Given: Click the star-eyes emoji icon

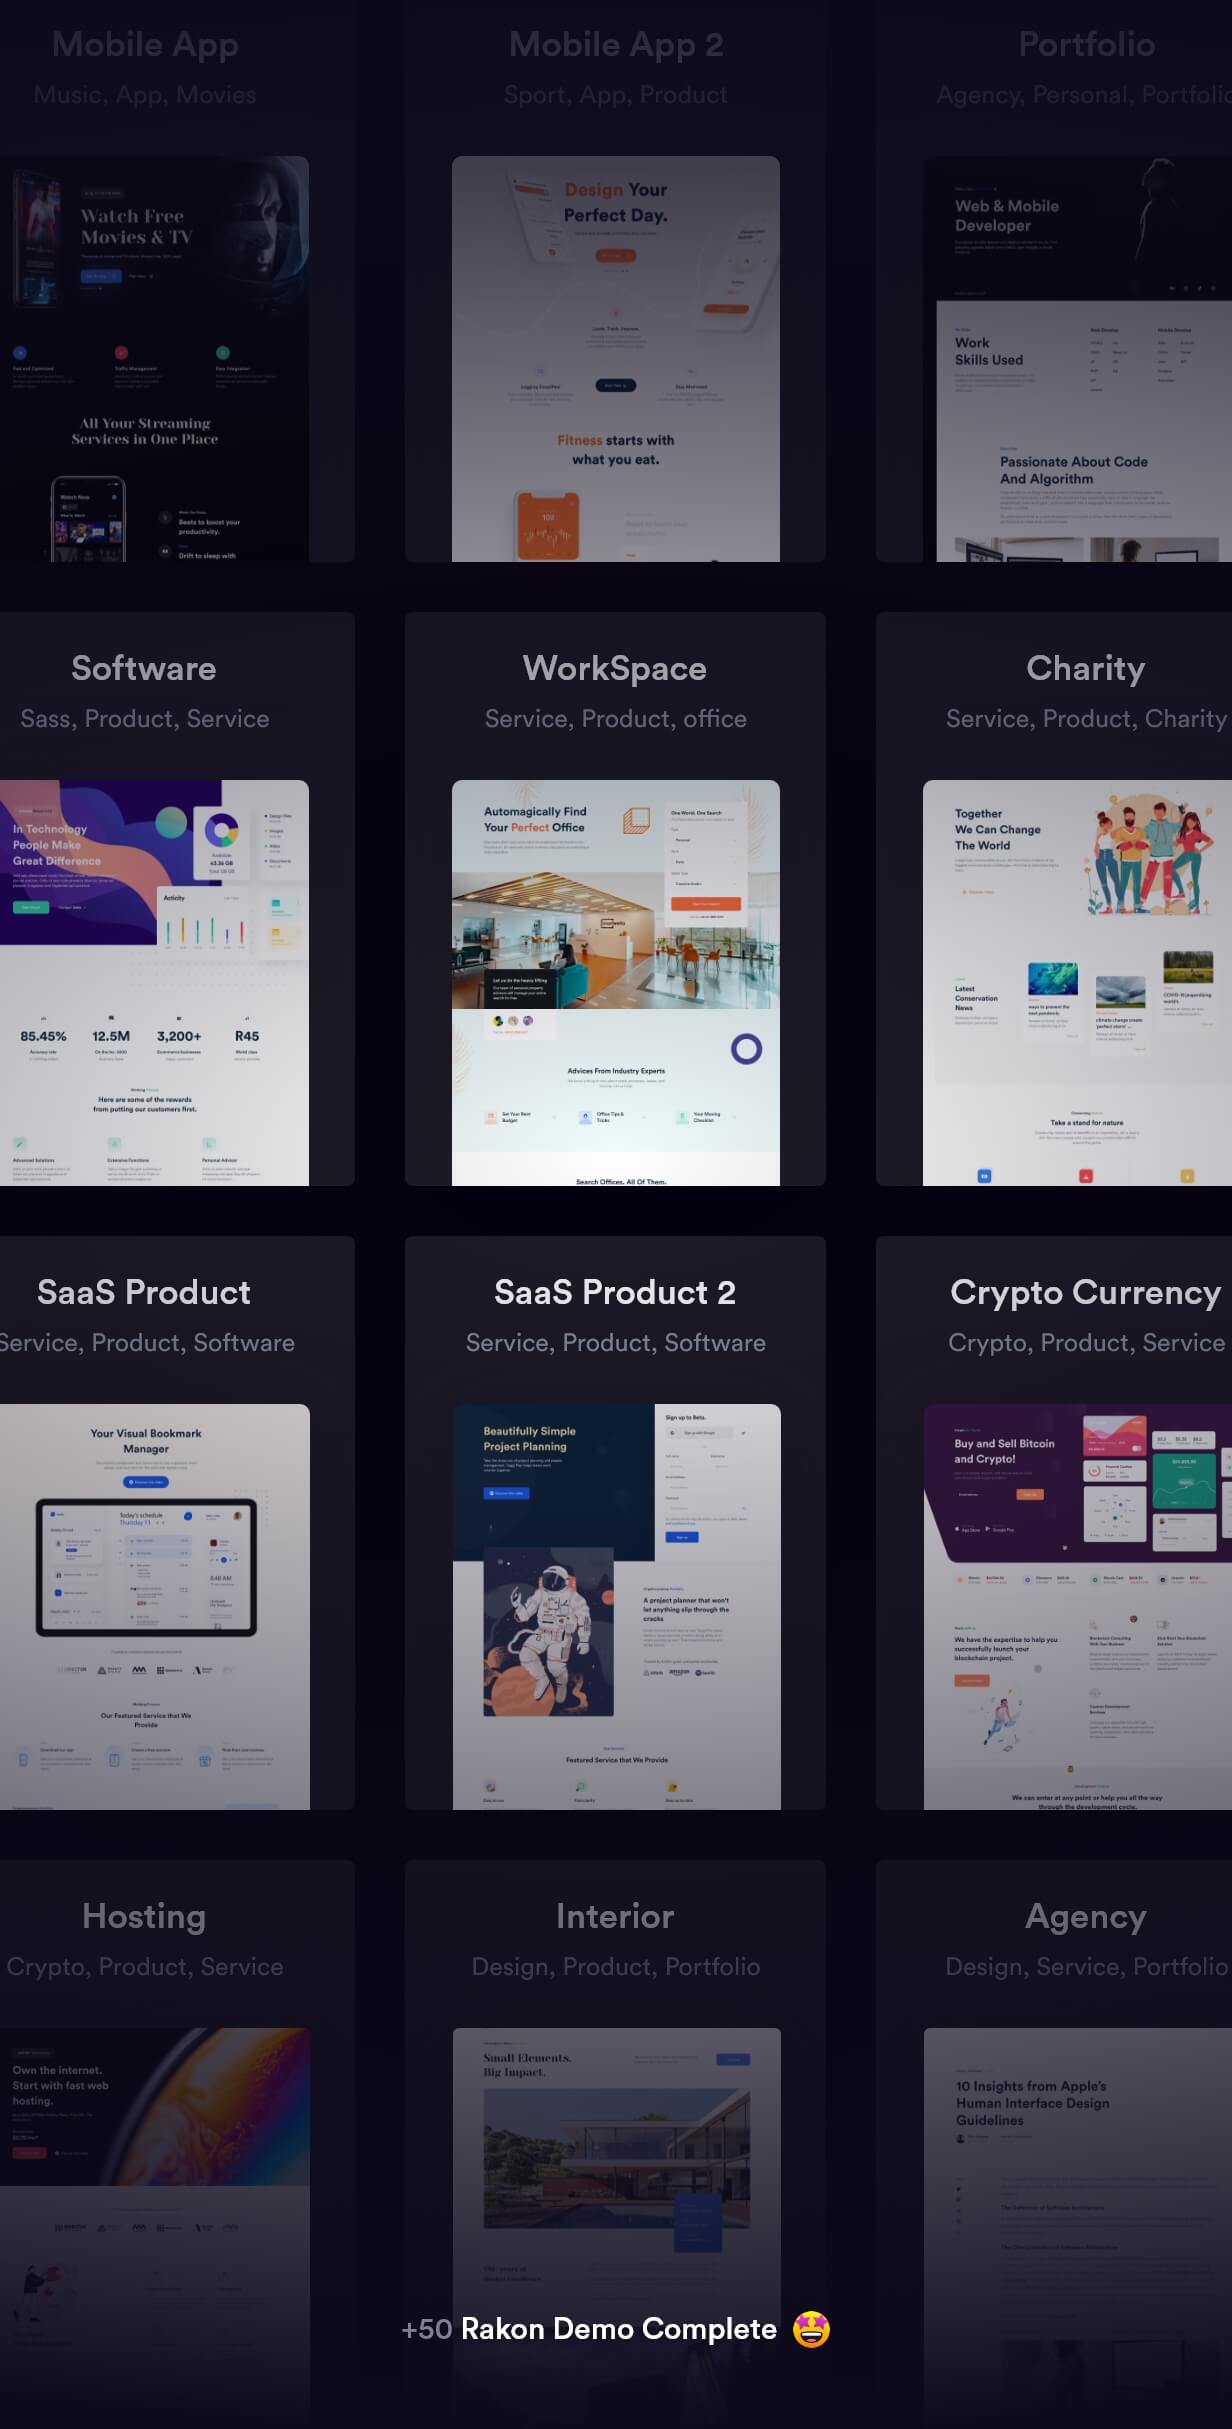Looking at the screenshot, I should [811, 2329].
